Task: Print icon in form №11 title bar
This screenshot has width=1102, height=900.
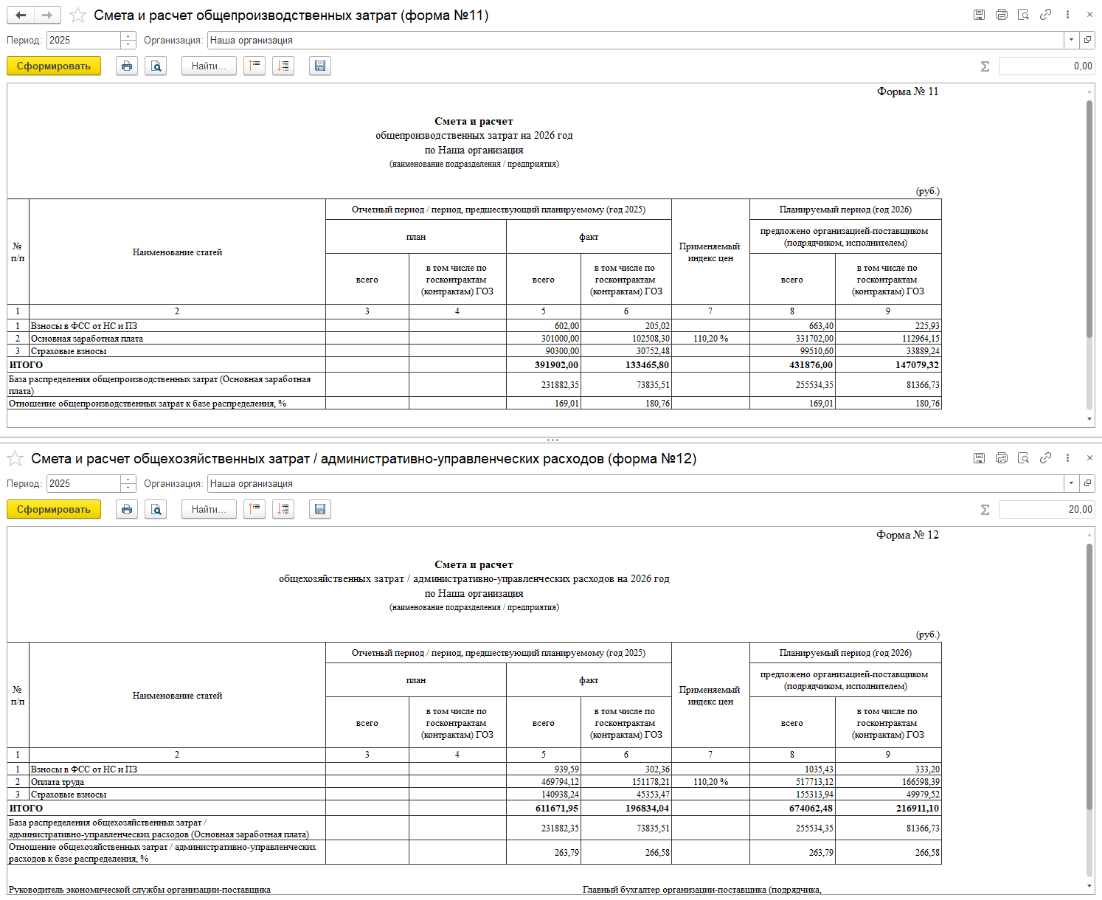Action: point(1001,15)
